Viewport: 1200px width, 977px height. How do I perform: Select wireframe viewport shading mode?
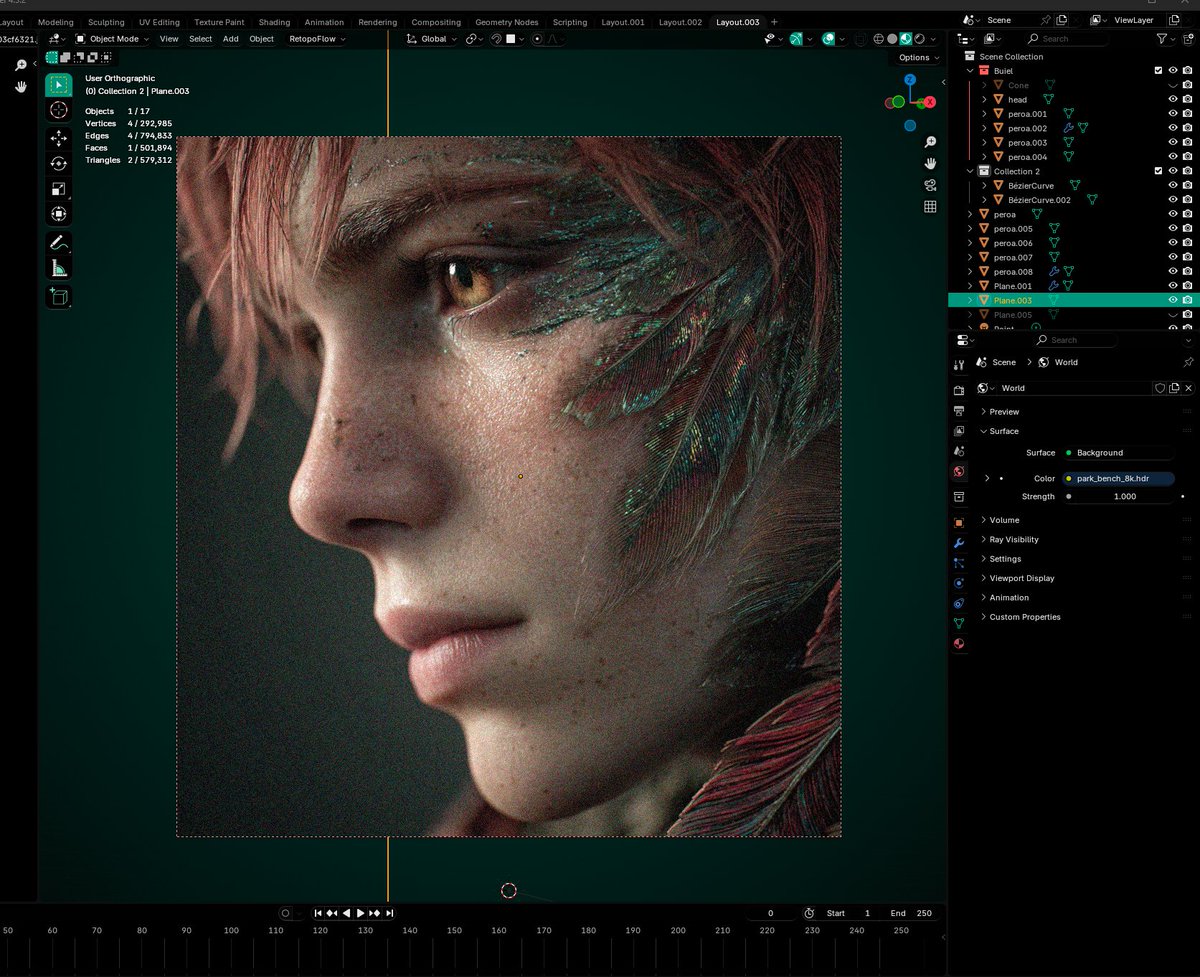(879, 39)
